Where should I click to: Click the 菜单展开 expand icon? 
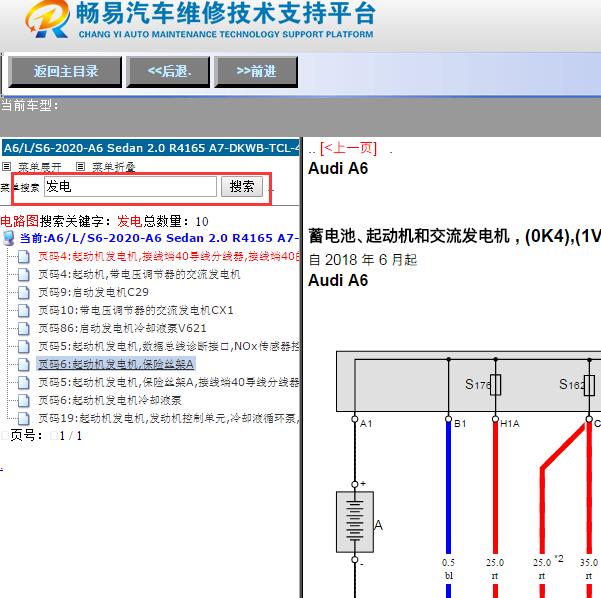coord(6,166)
